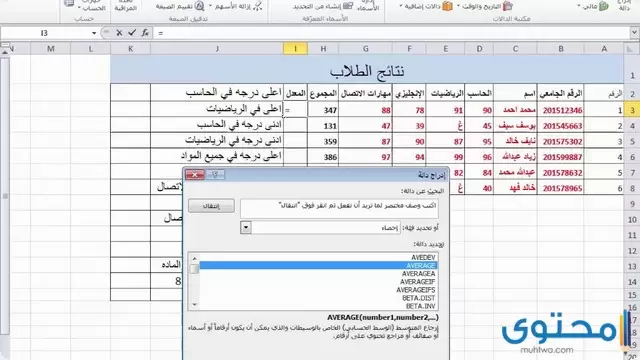
Task: Click student ID 201512346 cell
Action: click(x=560, y=110)
